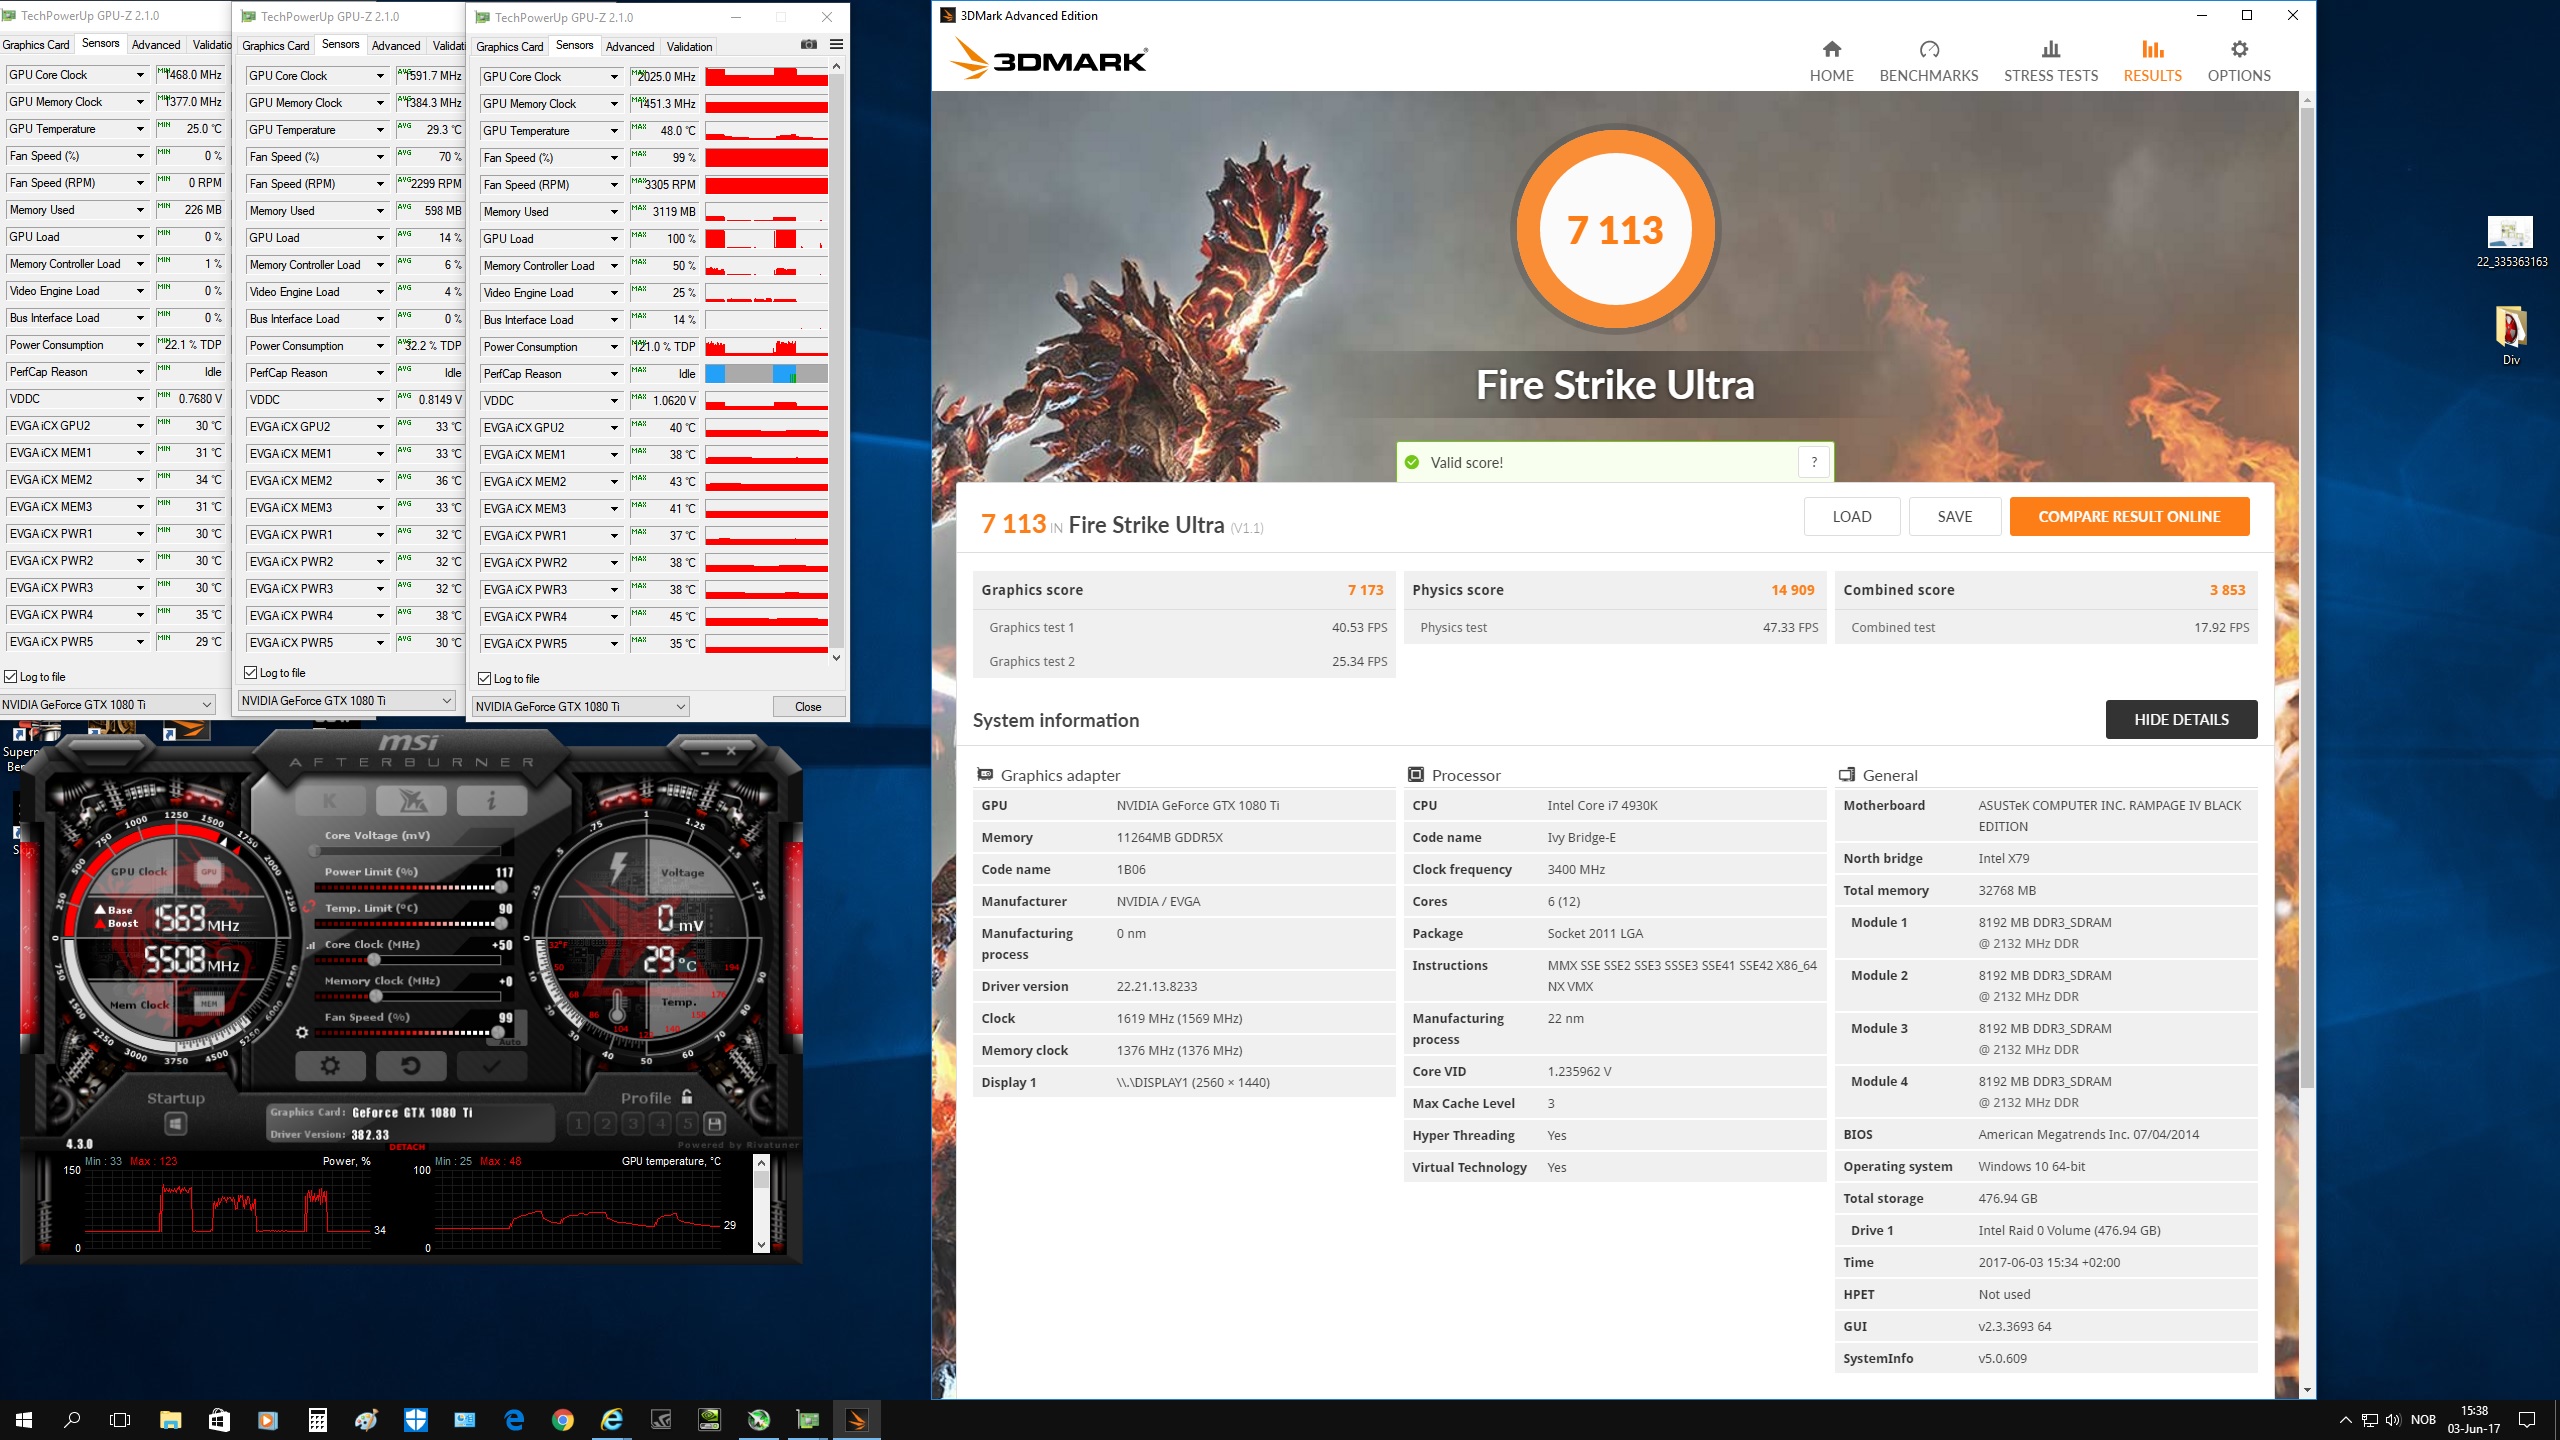
Task: Toggle Afterburner Startup Windows button
Action: click(176, 1124)
